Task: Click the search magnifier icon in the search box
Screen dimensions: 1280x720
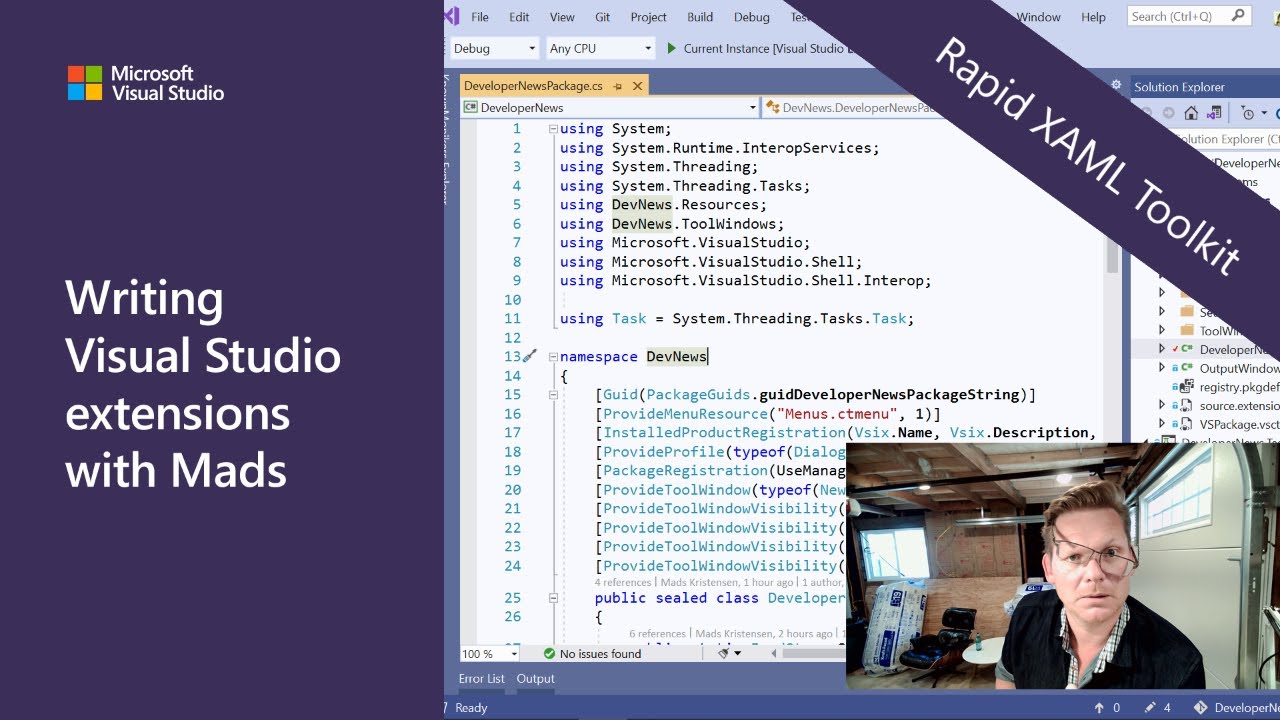Action: point(1238,16)
